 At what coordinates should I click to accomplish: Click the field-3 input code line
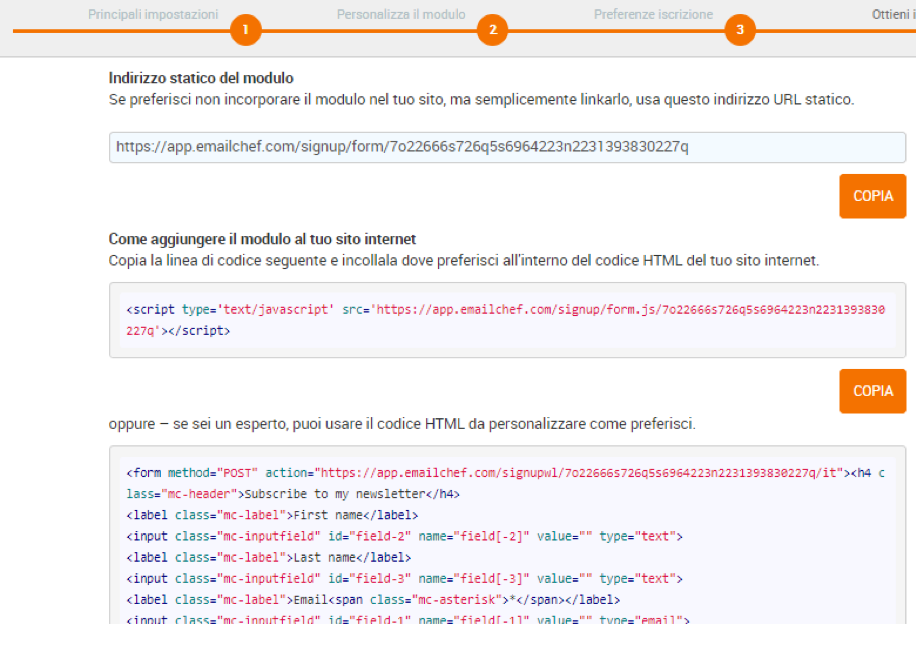click(404, 578)
